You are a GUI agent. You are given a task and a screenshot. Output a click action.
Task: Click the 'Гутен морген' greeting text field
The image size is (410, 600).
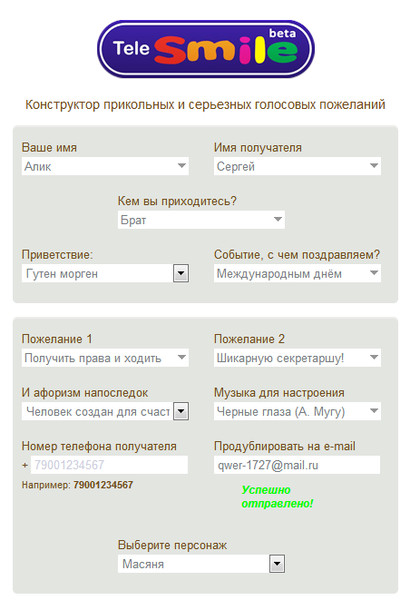(x=98, y=273)
